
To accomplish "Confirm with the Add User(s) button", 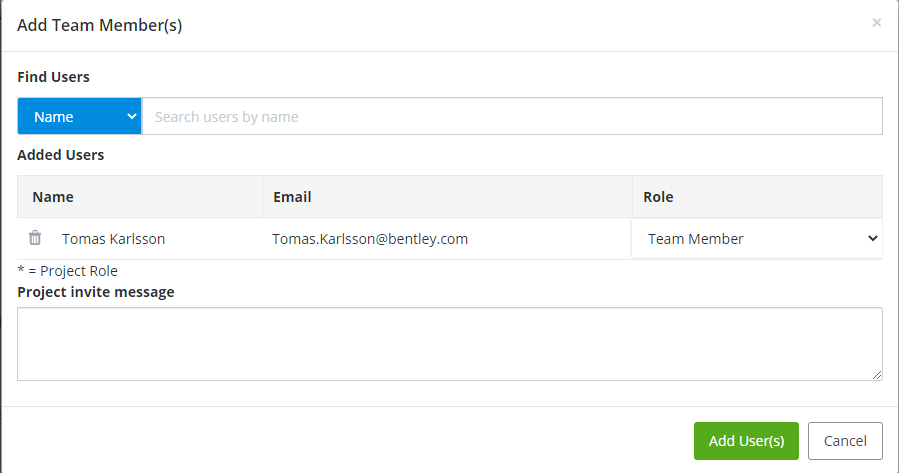I will [x=746, y=441].
